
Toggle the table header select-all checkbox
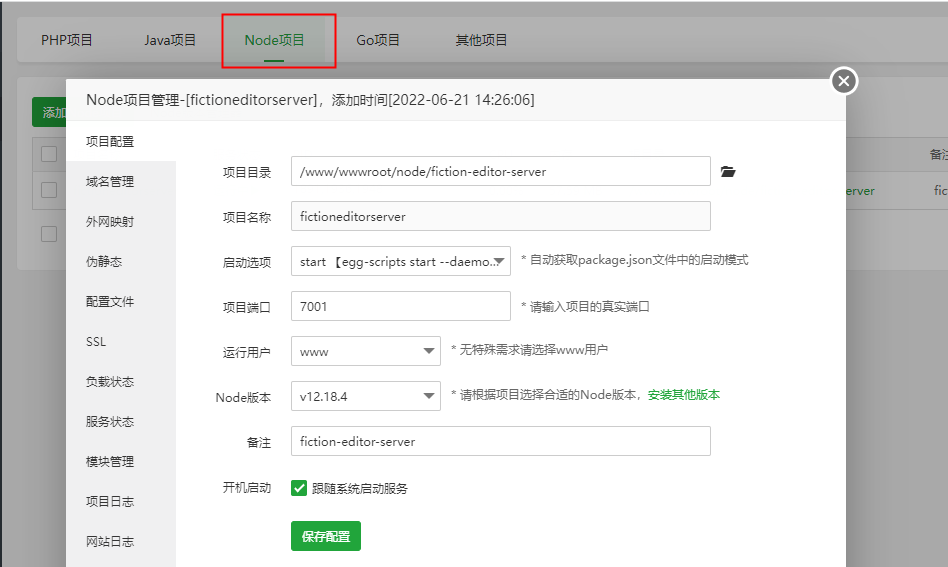(x=49, y=153)
